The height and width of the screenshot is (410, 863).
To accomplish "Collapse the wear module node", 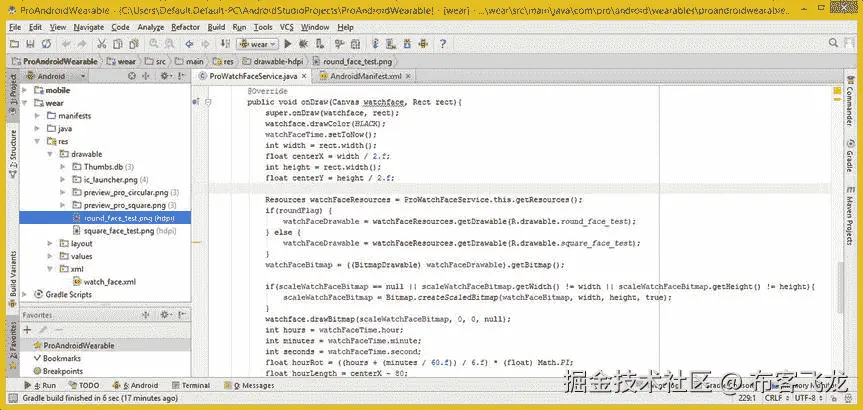I will (x=25, y=103).
